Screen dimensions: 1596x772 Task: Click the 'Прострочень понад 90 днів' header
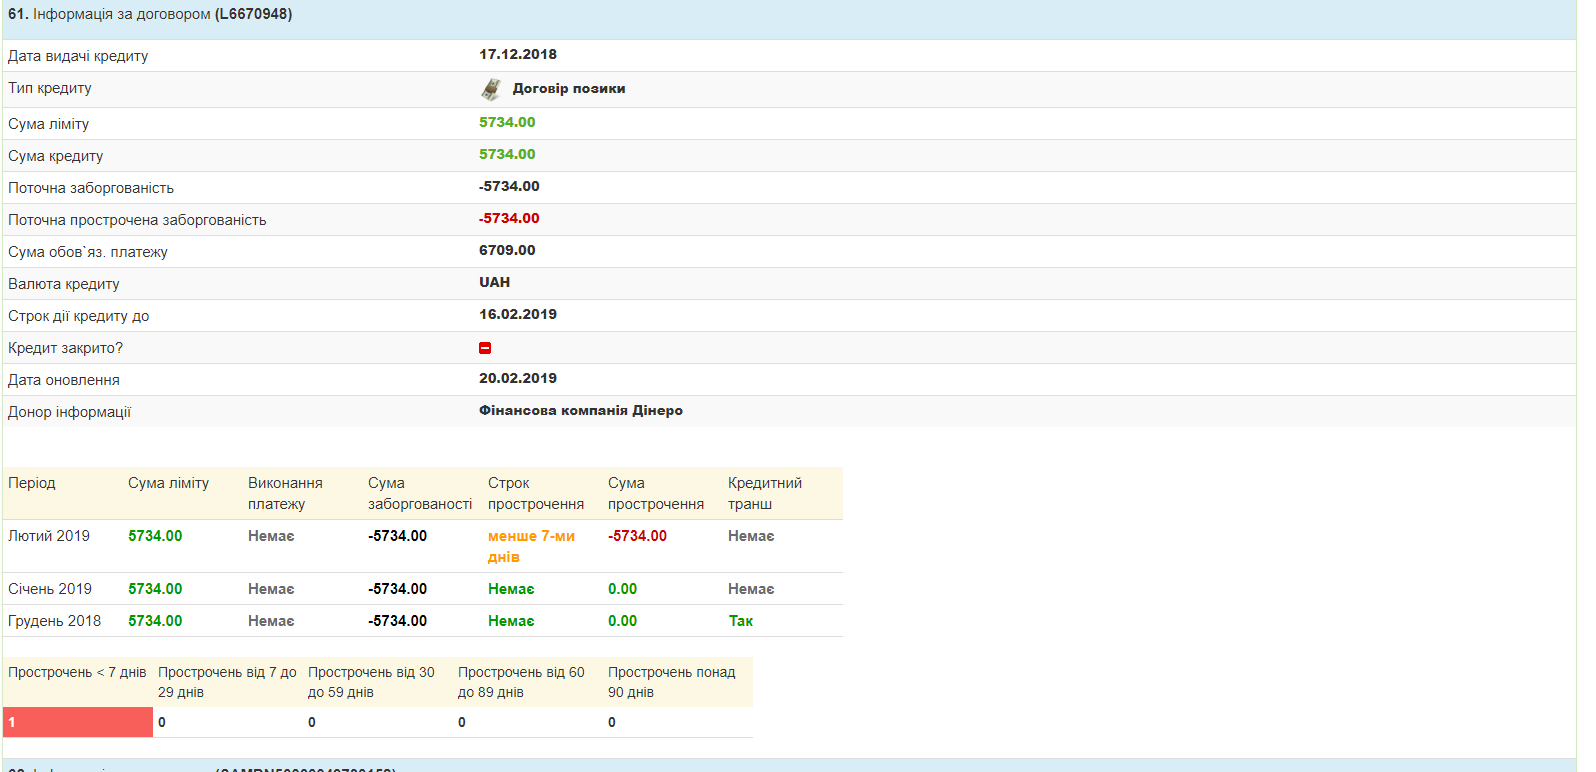pos(671,682)
